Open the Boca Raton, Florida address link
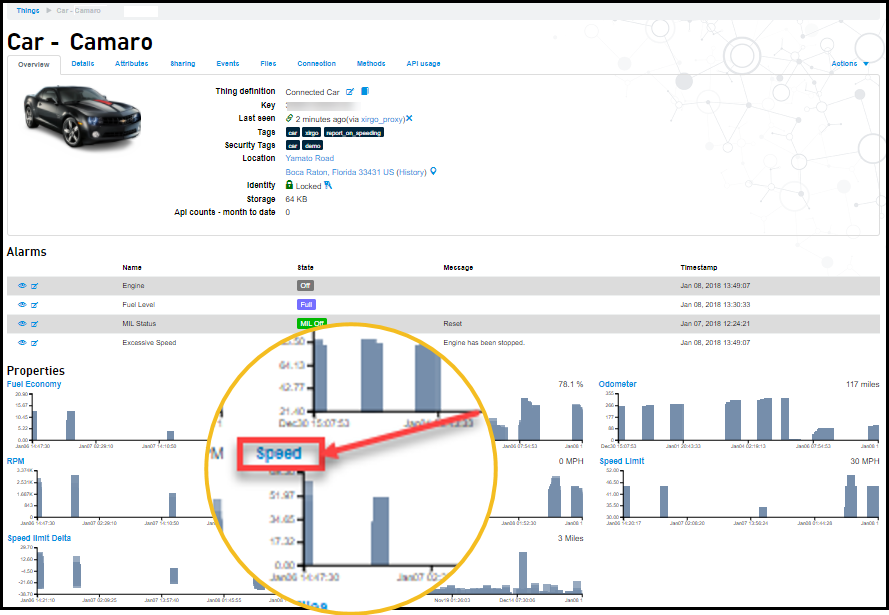Image resolution: width=889 pixels, height=615 pixels. (x=340, y=172)
